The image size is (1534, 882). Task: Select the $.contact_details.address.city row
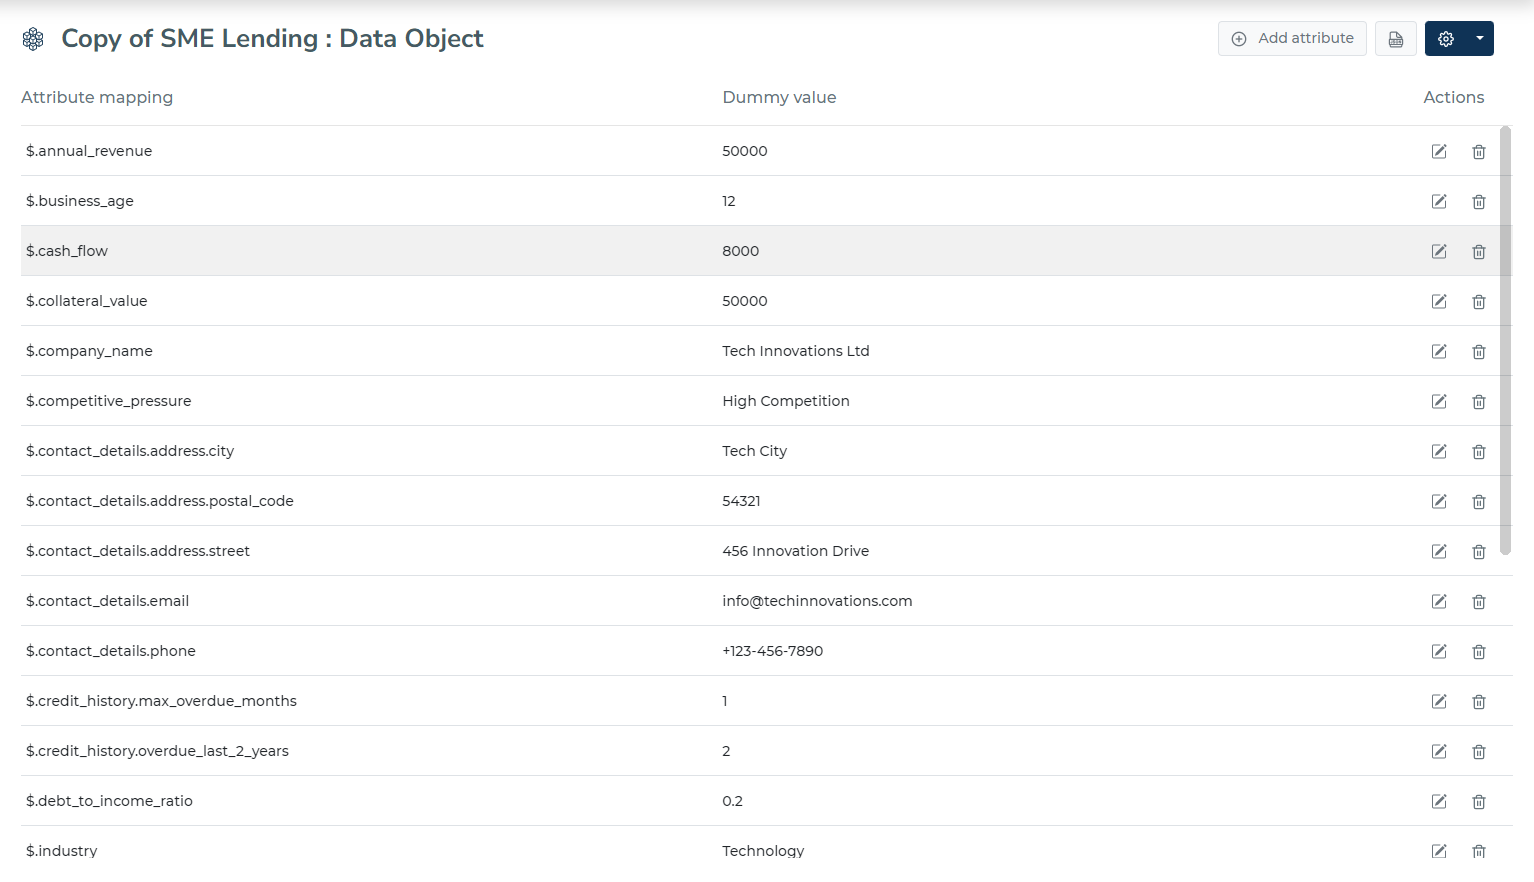[x=760, y=451]
